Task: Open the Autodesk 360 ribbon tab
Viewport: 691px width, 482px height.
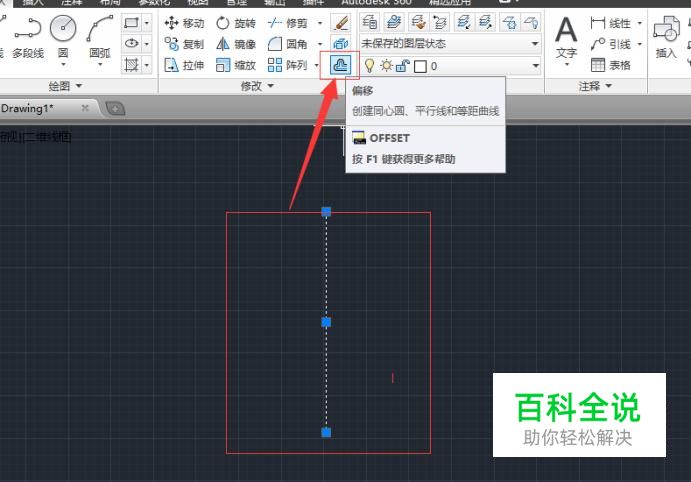Action: pyautogui.click(x=376, y=2)
